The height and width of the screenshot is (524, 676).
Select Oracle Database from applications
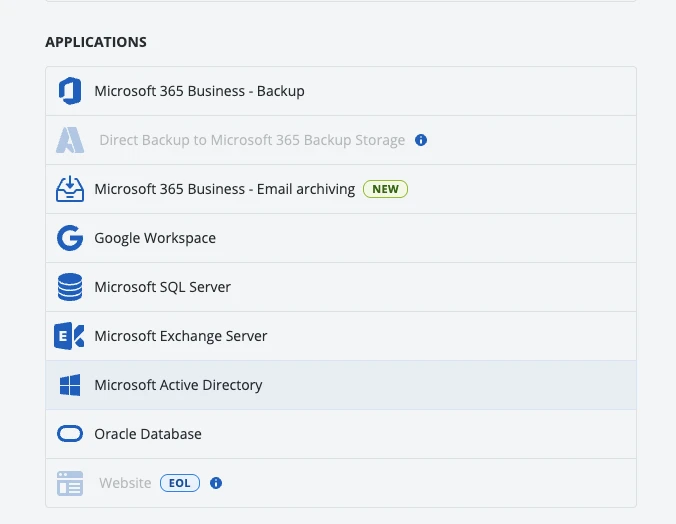(x=341, y=434)
